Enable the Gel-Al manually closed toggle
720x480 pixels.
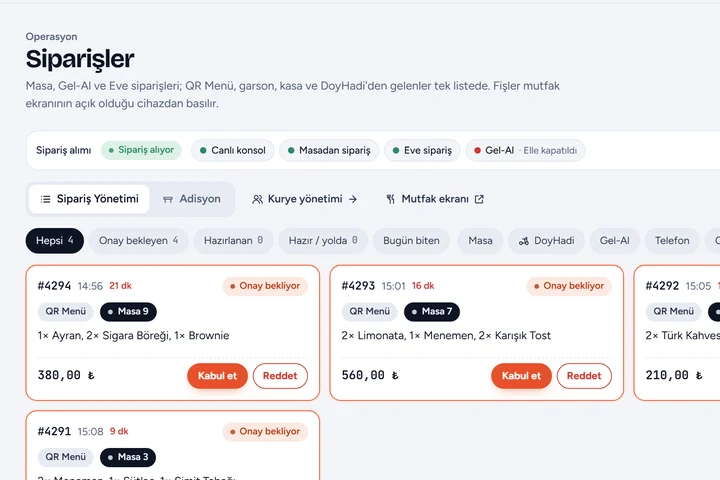(525, 150)
